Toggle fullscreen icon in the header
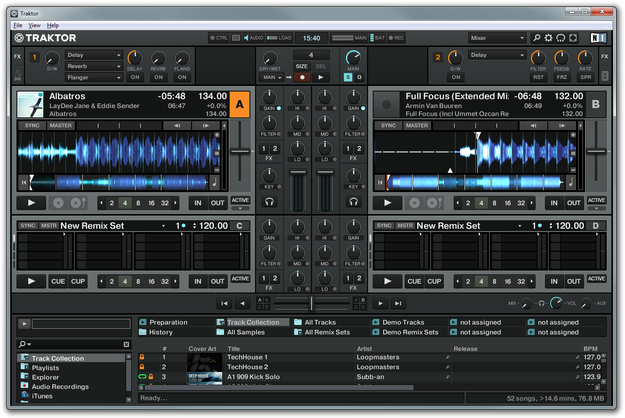 pos(573,38)
